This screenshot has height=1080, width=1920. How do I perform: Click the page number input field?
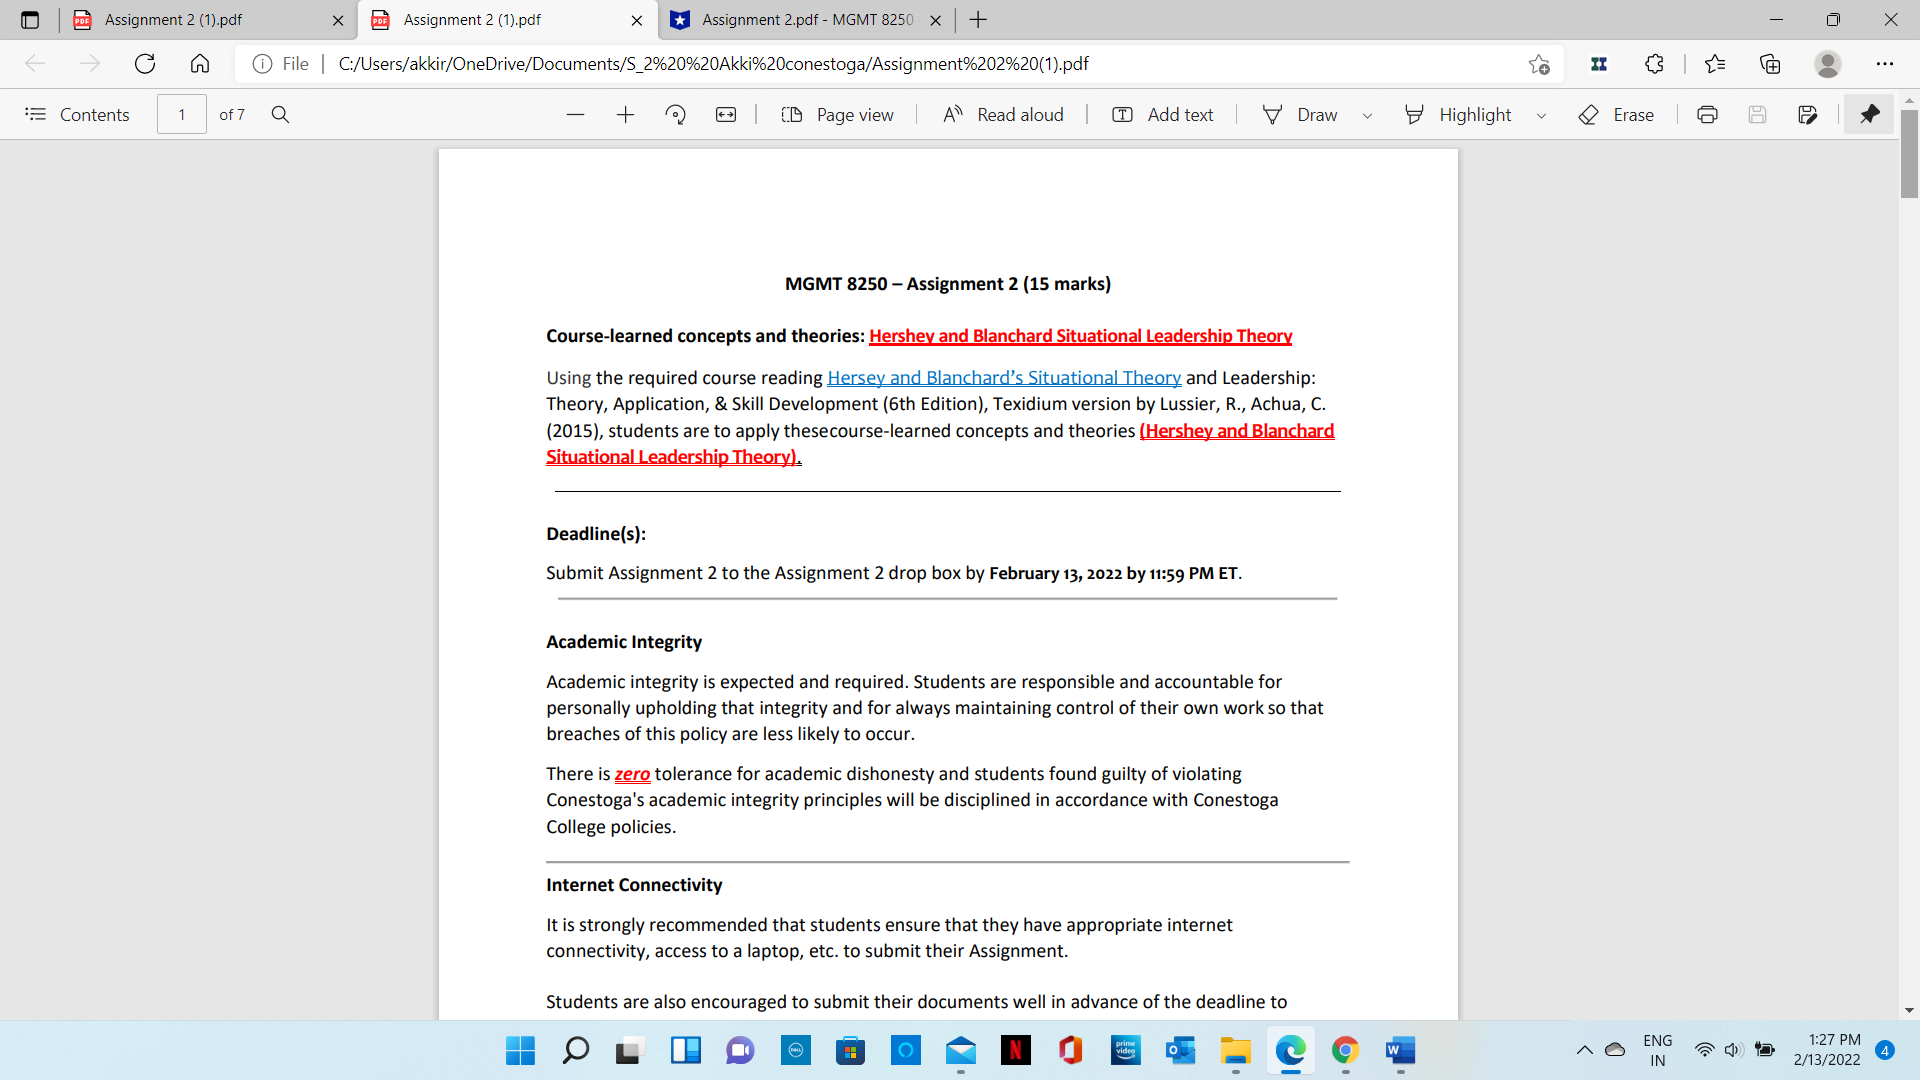point(182,115)
